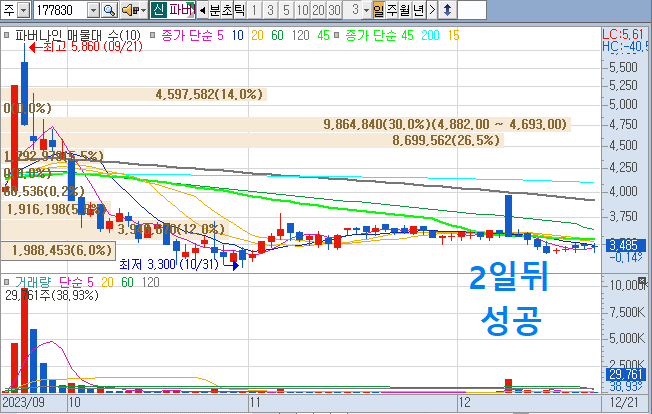Choose interval button 20
652x414 pixels.
tap(318, 10)
